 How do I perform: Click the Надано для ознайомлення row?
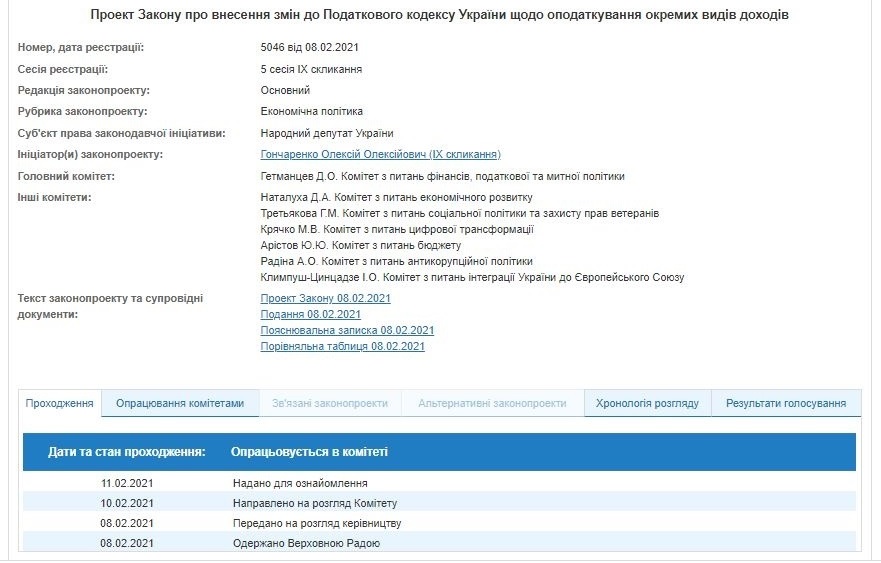pos(439,483)
